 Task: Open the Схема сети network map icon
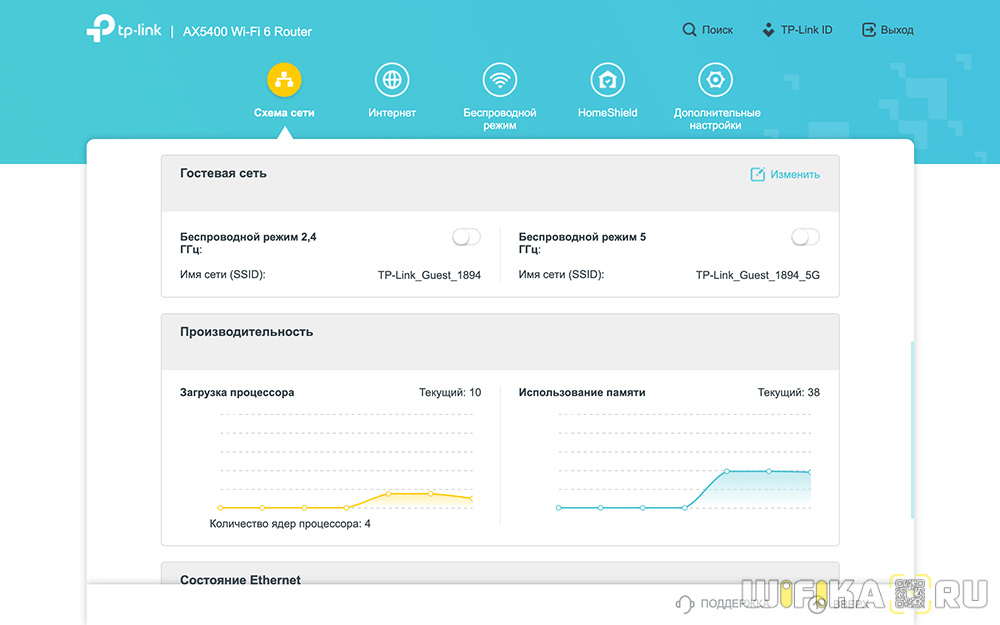click(284, 80)
